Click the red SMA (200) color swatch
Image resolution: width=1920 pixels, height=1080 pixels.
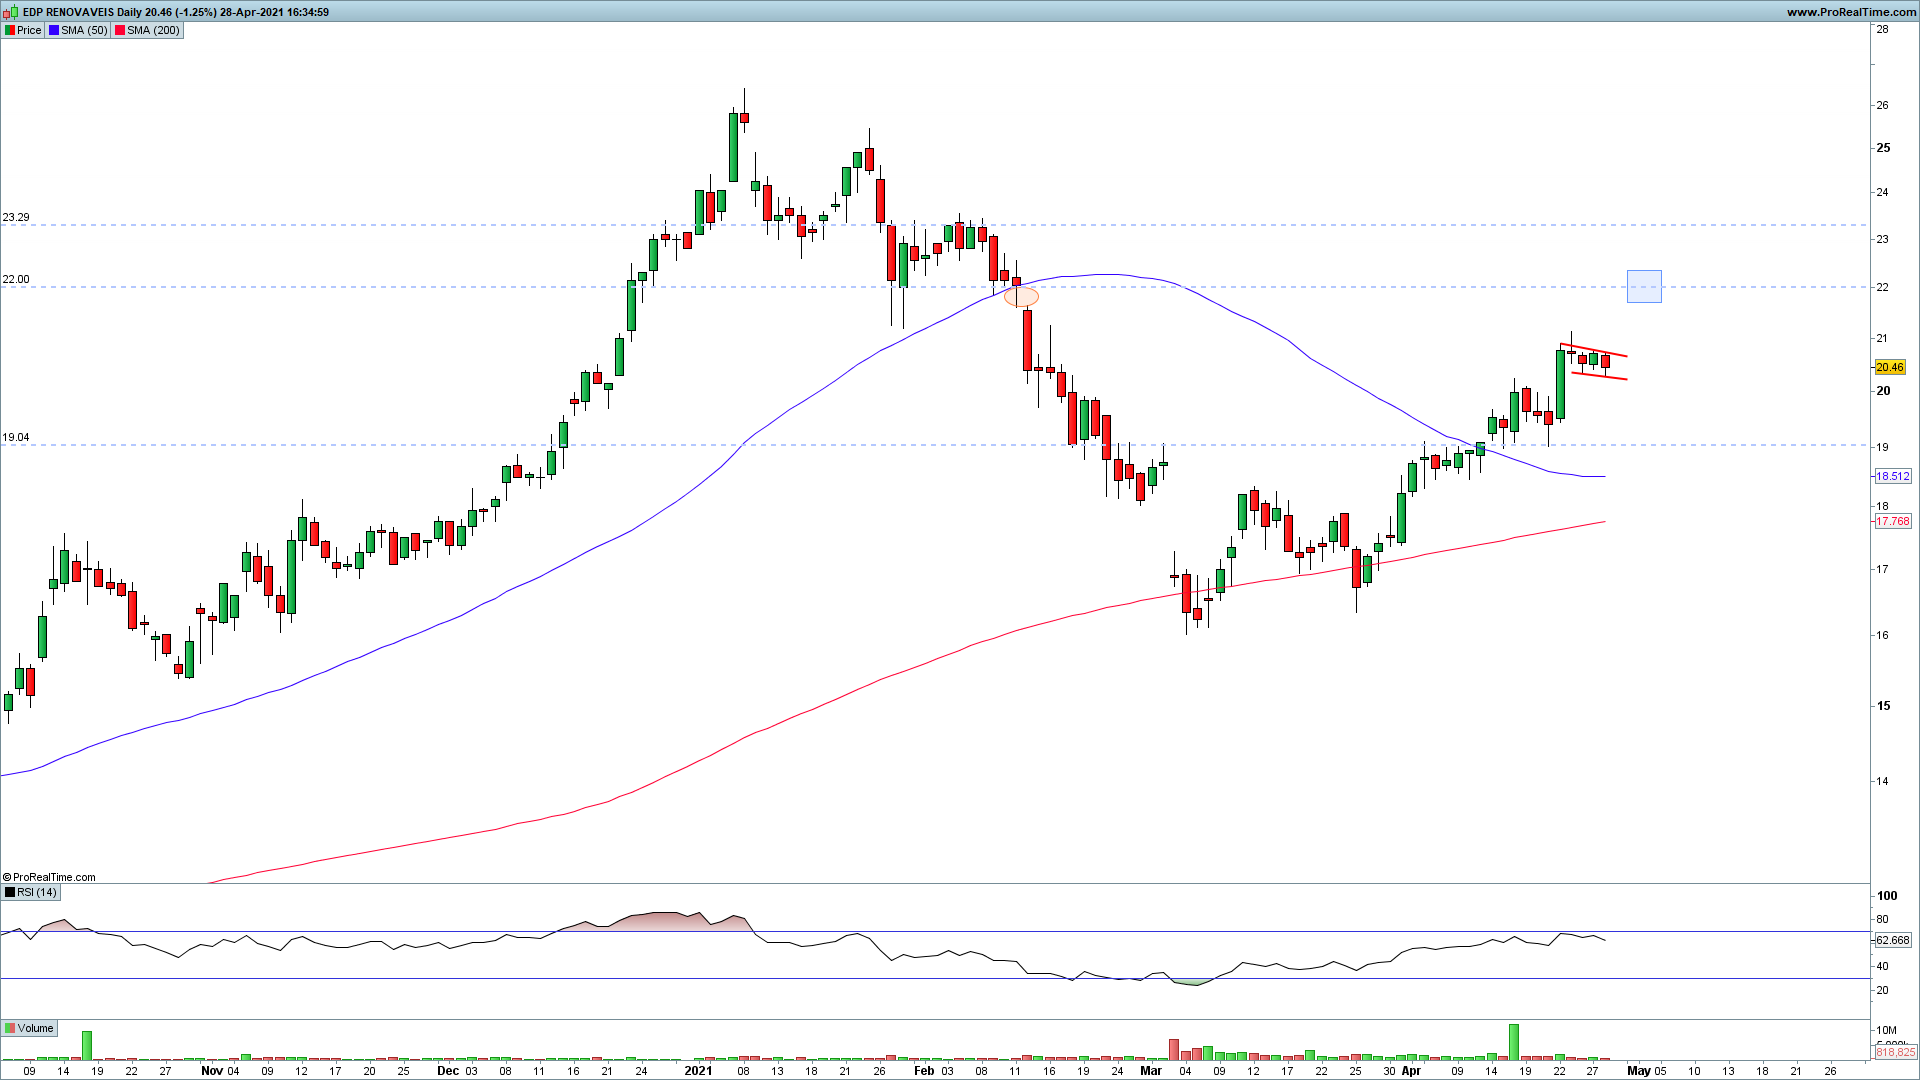coord(120,30)
